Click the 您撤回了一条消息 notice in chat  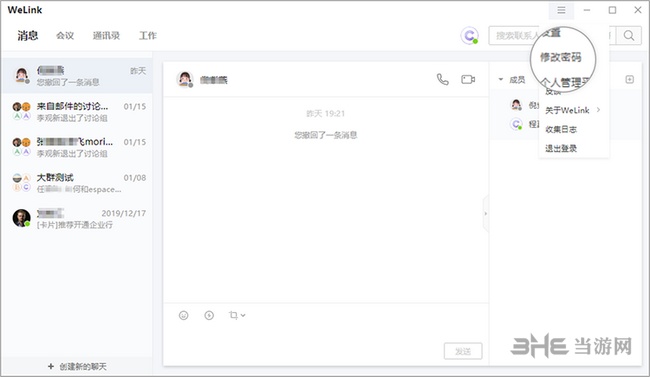[x=326, y=135]
